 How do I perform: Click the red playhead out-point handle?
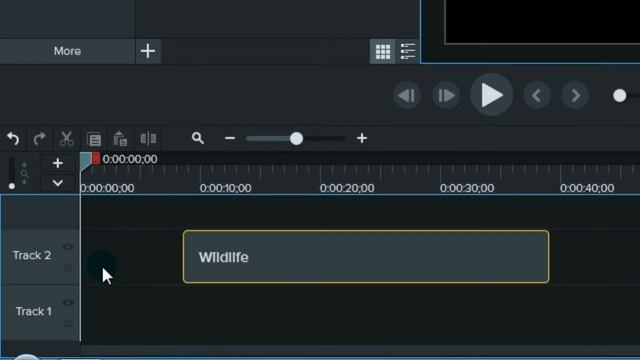coord(96,158)
